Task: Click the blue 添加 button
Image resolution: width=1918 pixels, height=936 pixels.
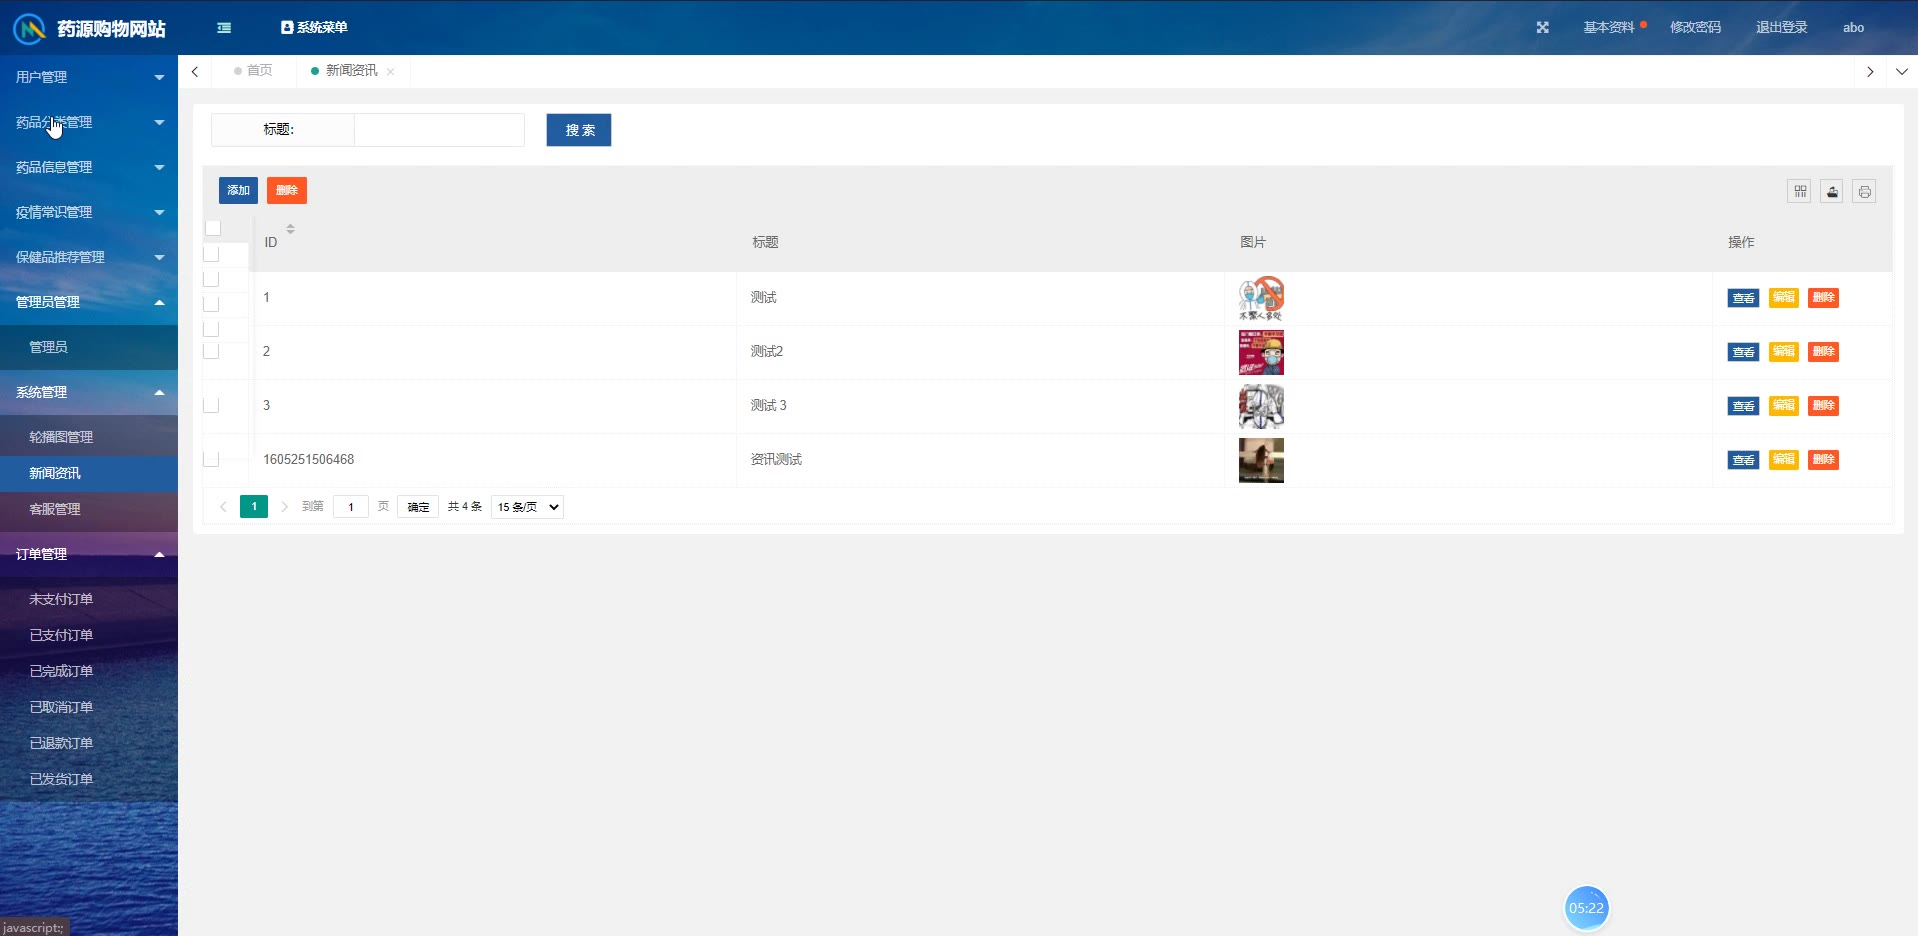Action: pyautogui.click(x=238, y=191)
